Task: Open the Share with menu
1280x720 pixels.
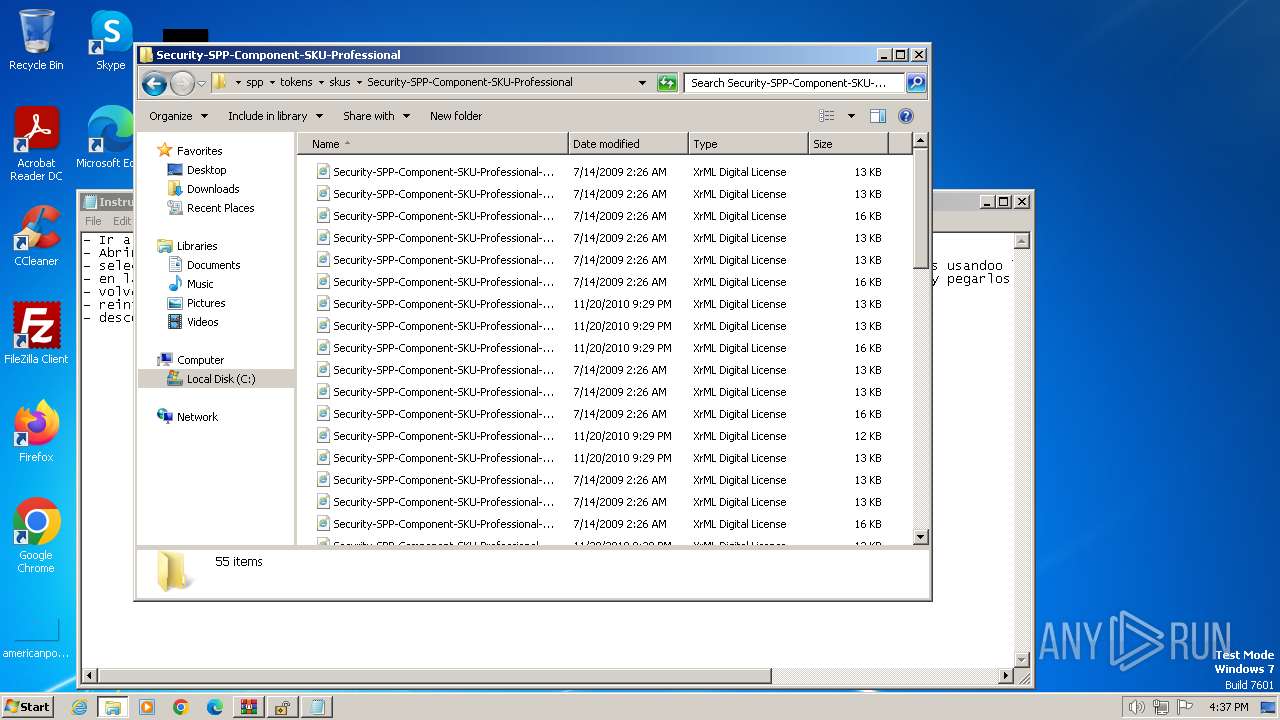Action: pyautogui.click(x=376, y=116)
